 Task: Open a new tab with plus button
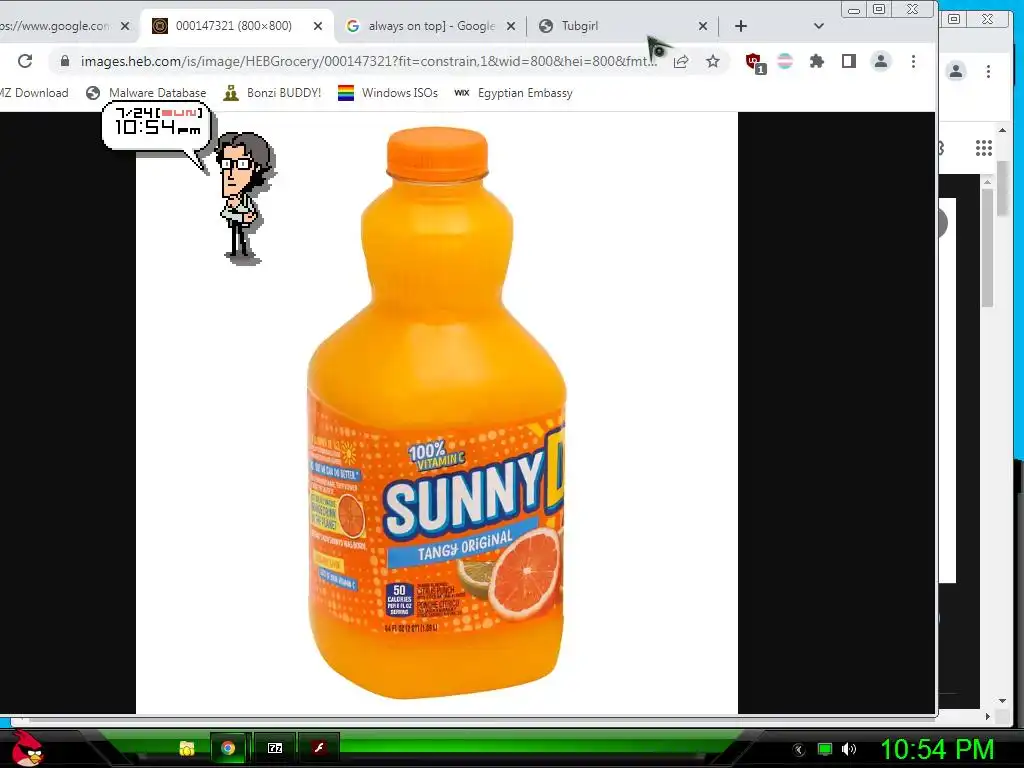(741, 26)
